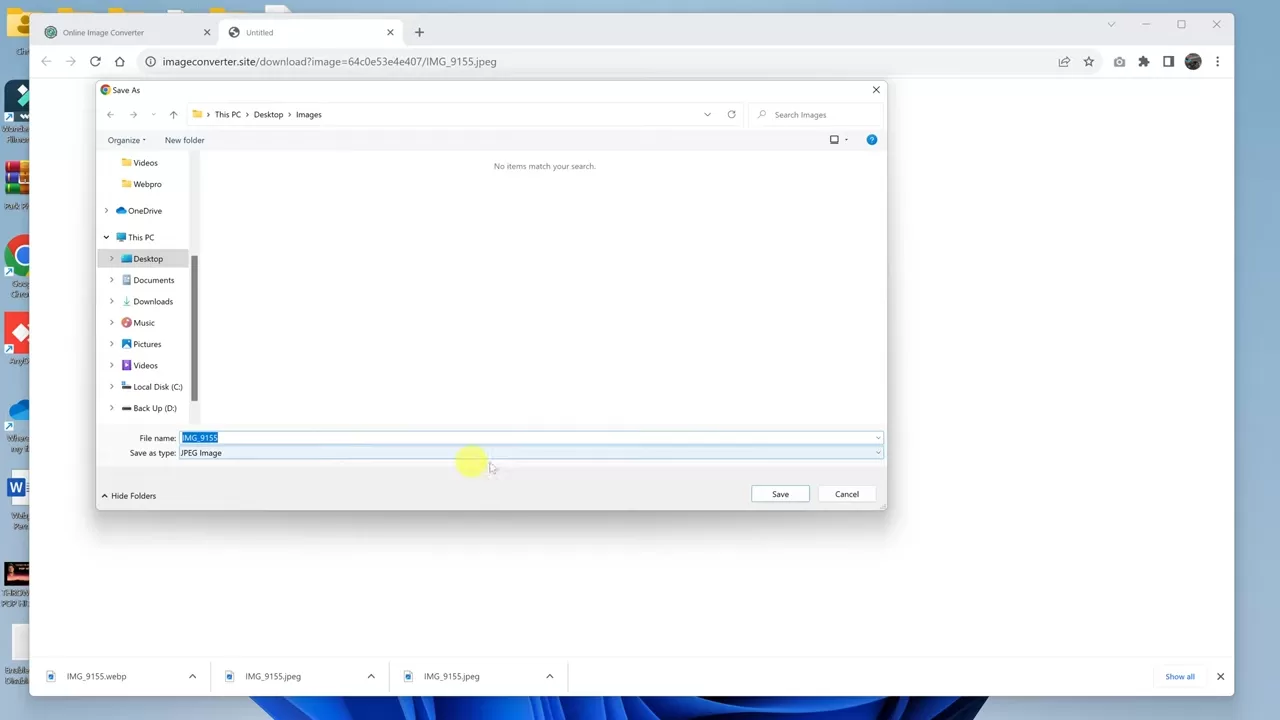
Task: Open the Chrome side panel icon
Action: pos(1168,62)
